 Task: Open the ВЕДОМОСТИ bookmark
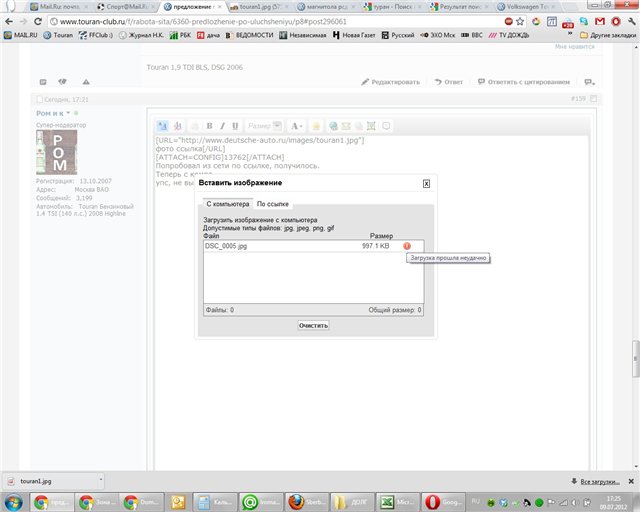coord(249,35)
